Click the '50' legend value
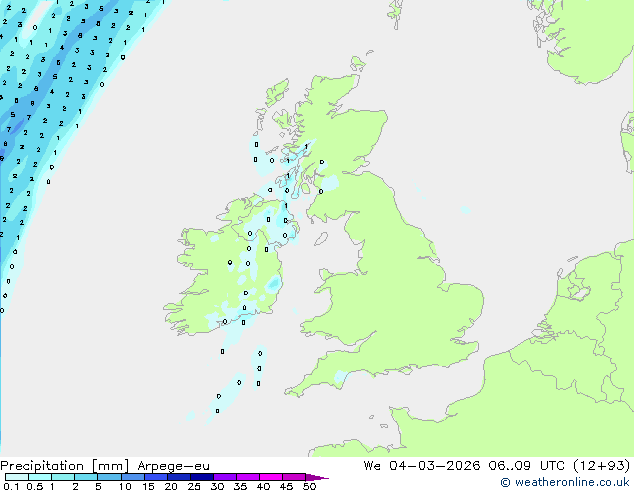The image size is (634, 490). pyautogui.click(x=309, y=486)
